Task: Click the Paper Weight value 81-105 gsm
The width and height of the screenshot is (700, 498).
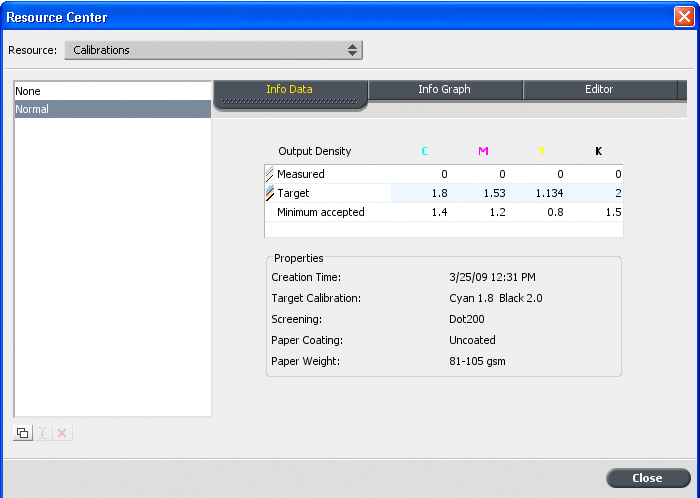Action: [477, 361]
